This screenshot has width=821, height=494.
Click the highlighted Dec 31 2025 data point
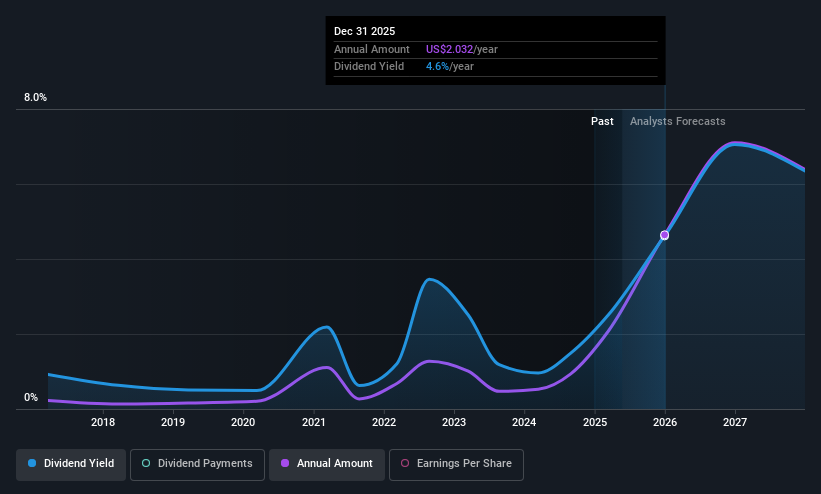click(664, 235)
